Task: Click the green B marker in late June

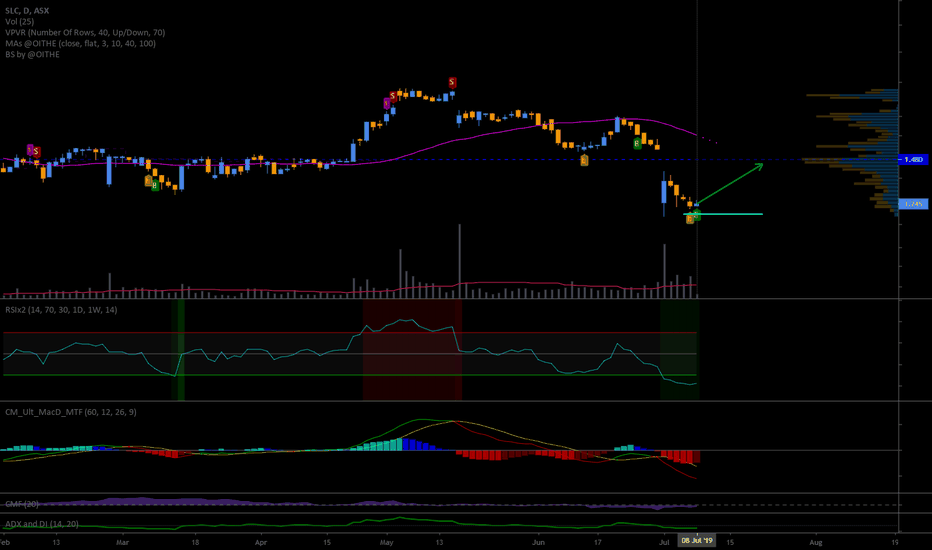Action: (637, 143)
